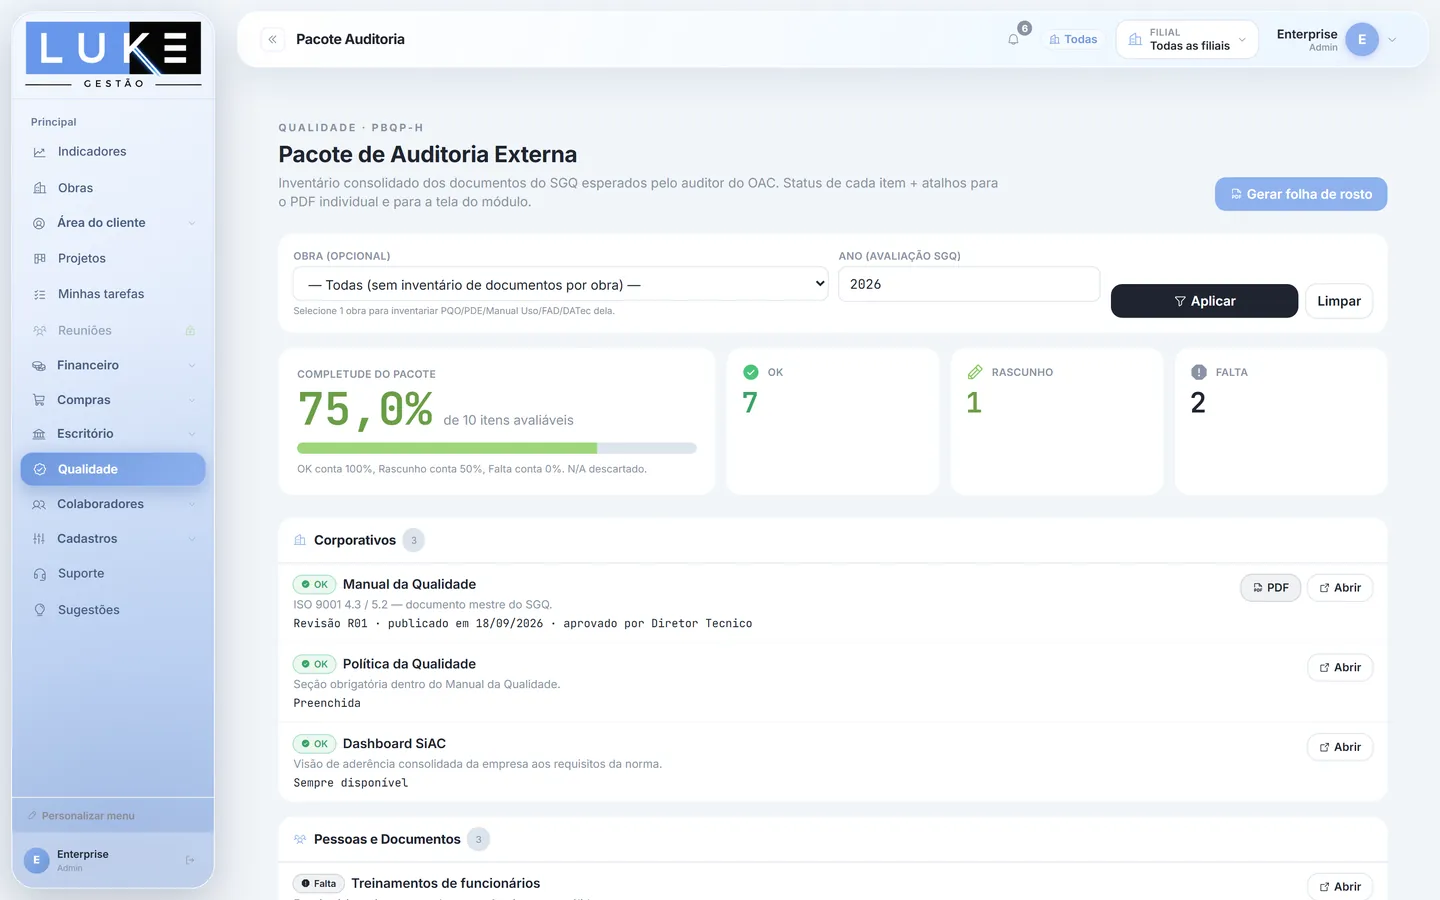The width and height of the screenshot is (1440, 900).
Task: Click the Suporte headset icon
Action: point(40,574)
